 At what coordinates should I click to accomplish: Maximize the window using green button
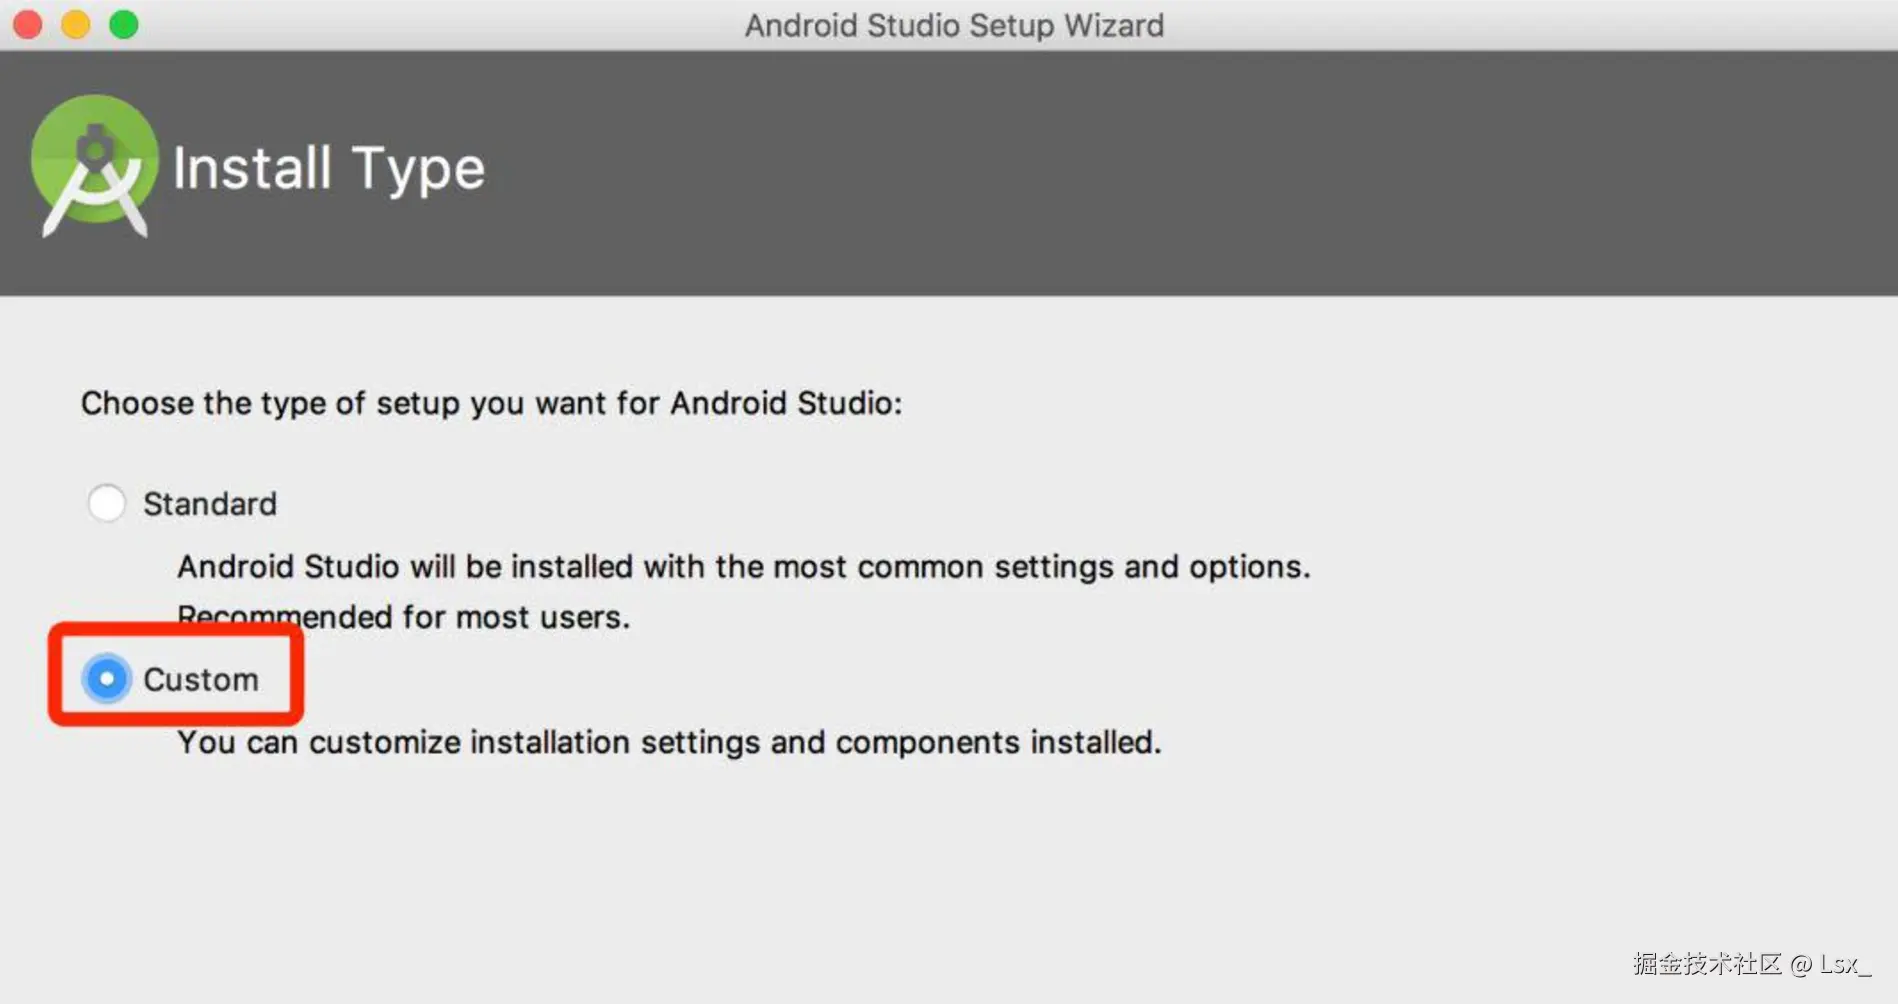124,24
